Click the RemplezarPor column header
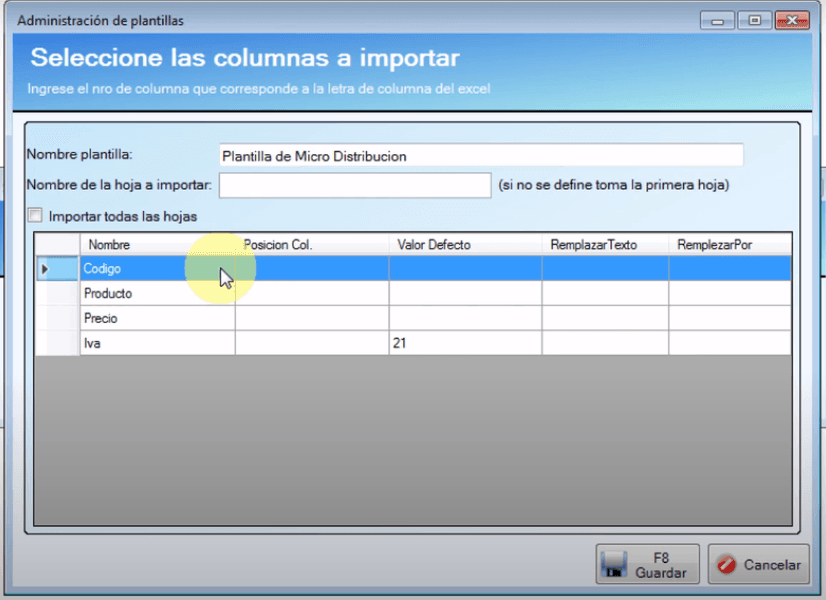This screenshot has height=600, width=826. click(x=730, y=245)
